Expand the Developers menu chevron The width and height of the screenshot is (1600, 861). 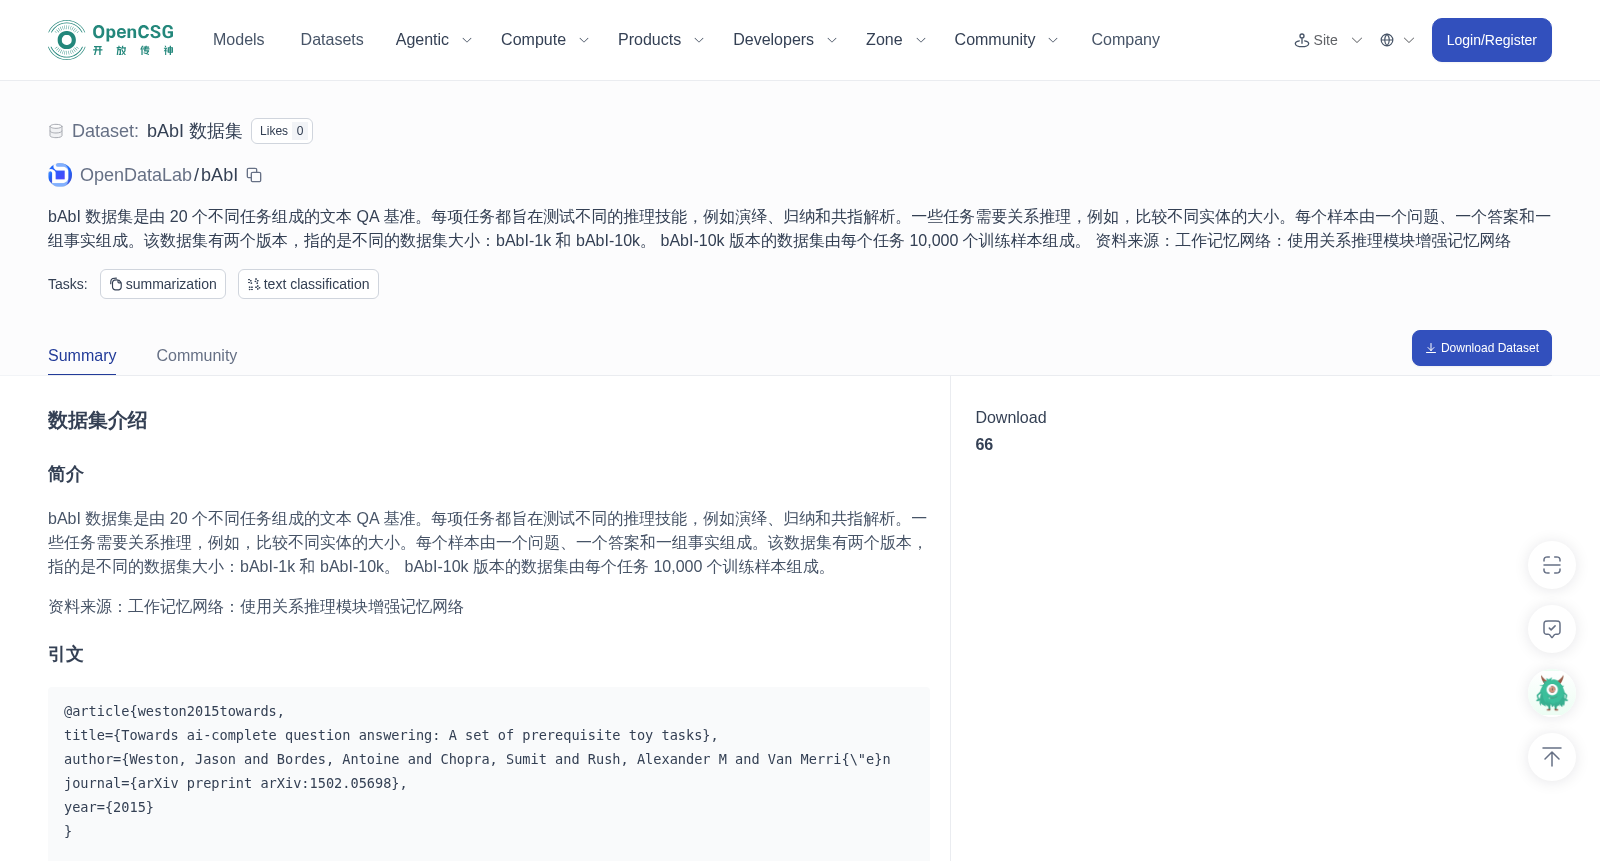point(831,40)
